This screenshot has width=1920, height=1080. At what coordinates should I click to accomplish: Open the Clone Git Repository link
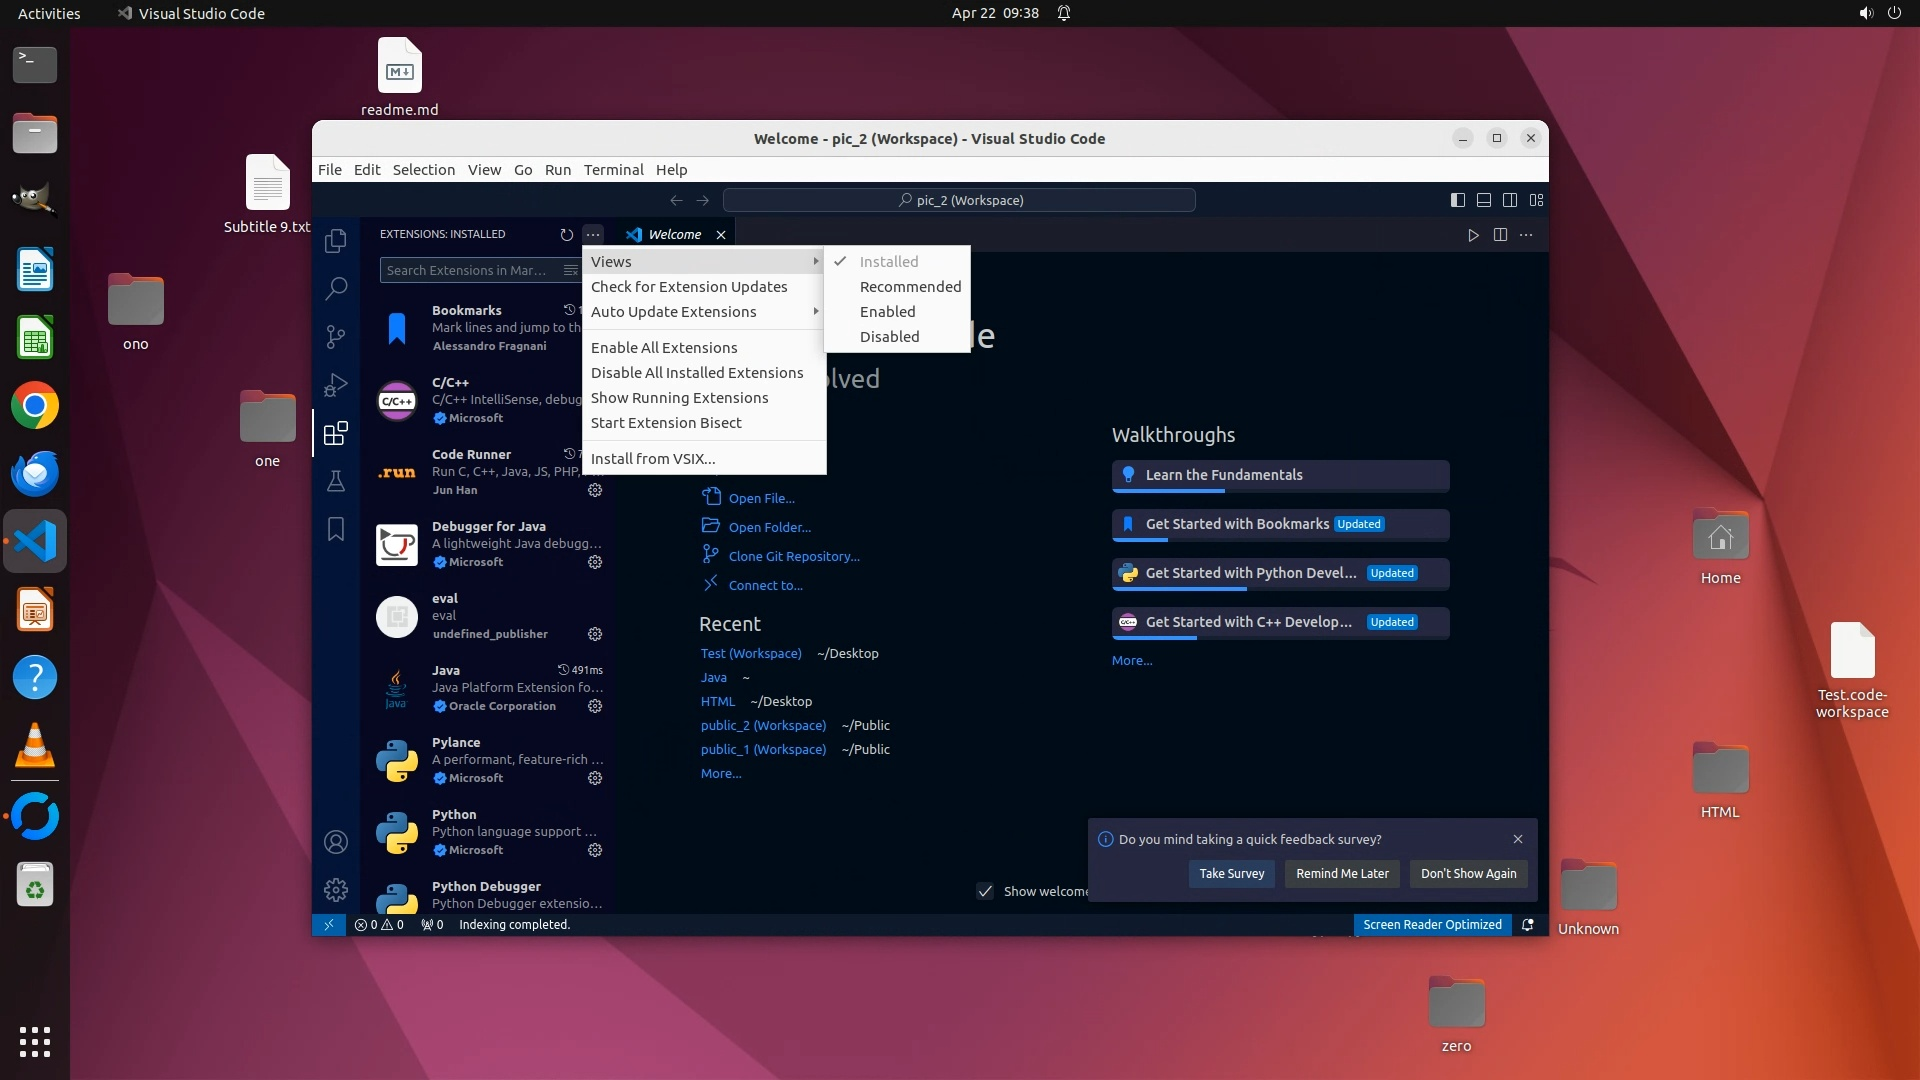tap(793, 556)
